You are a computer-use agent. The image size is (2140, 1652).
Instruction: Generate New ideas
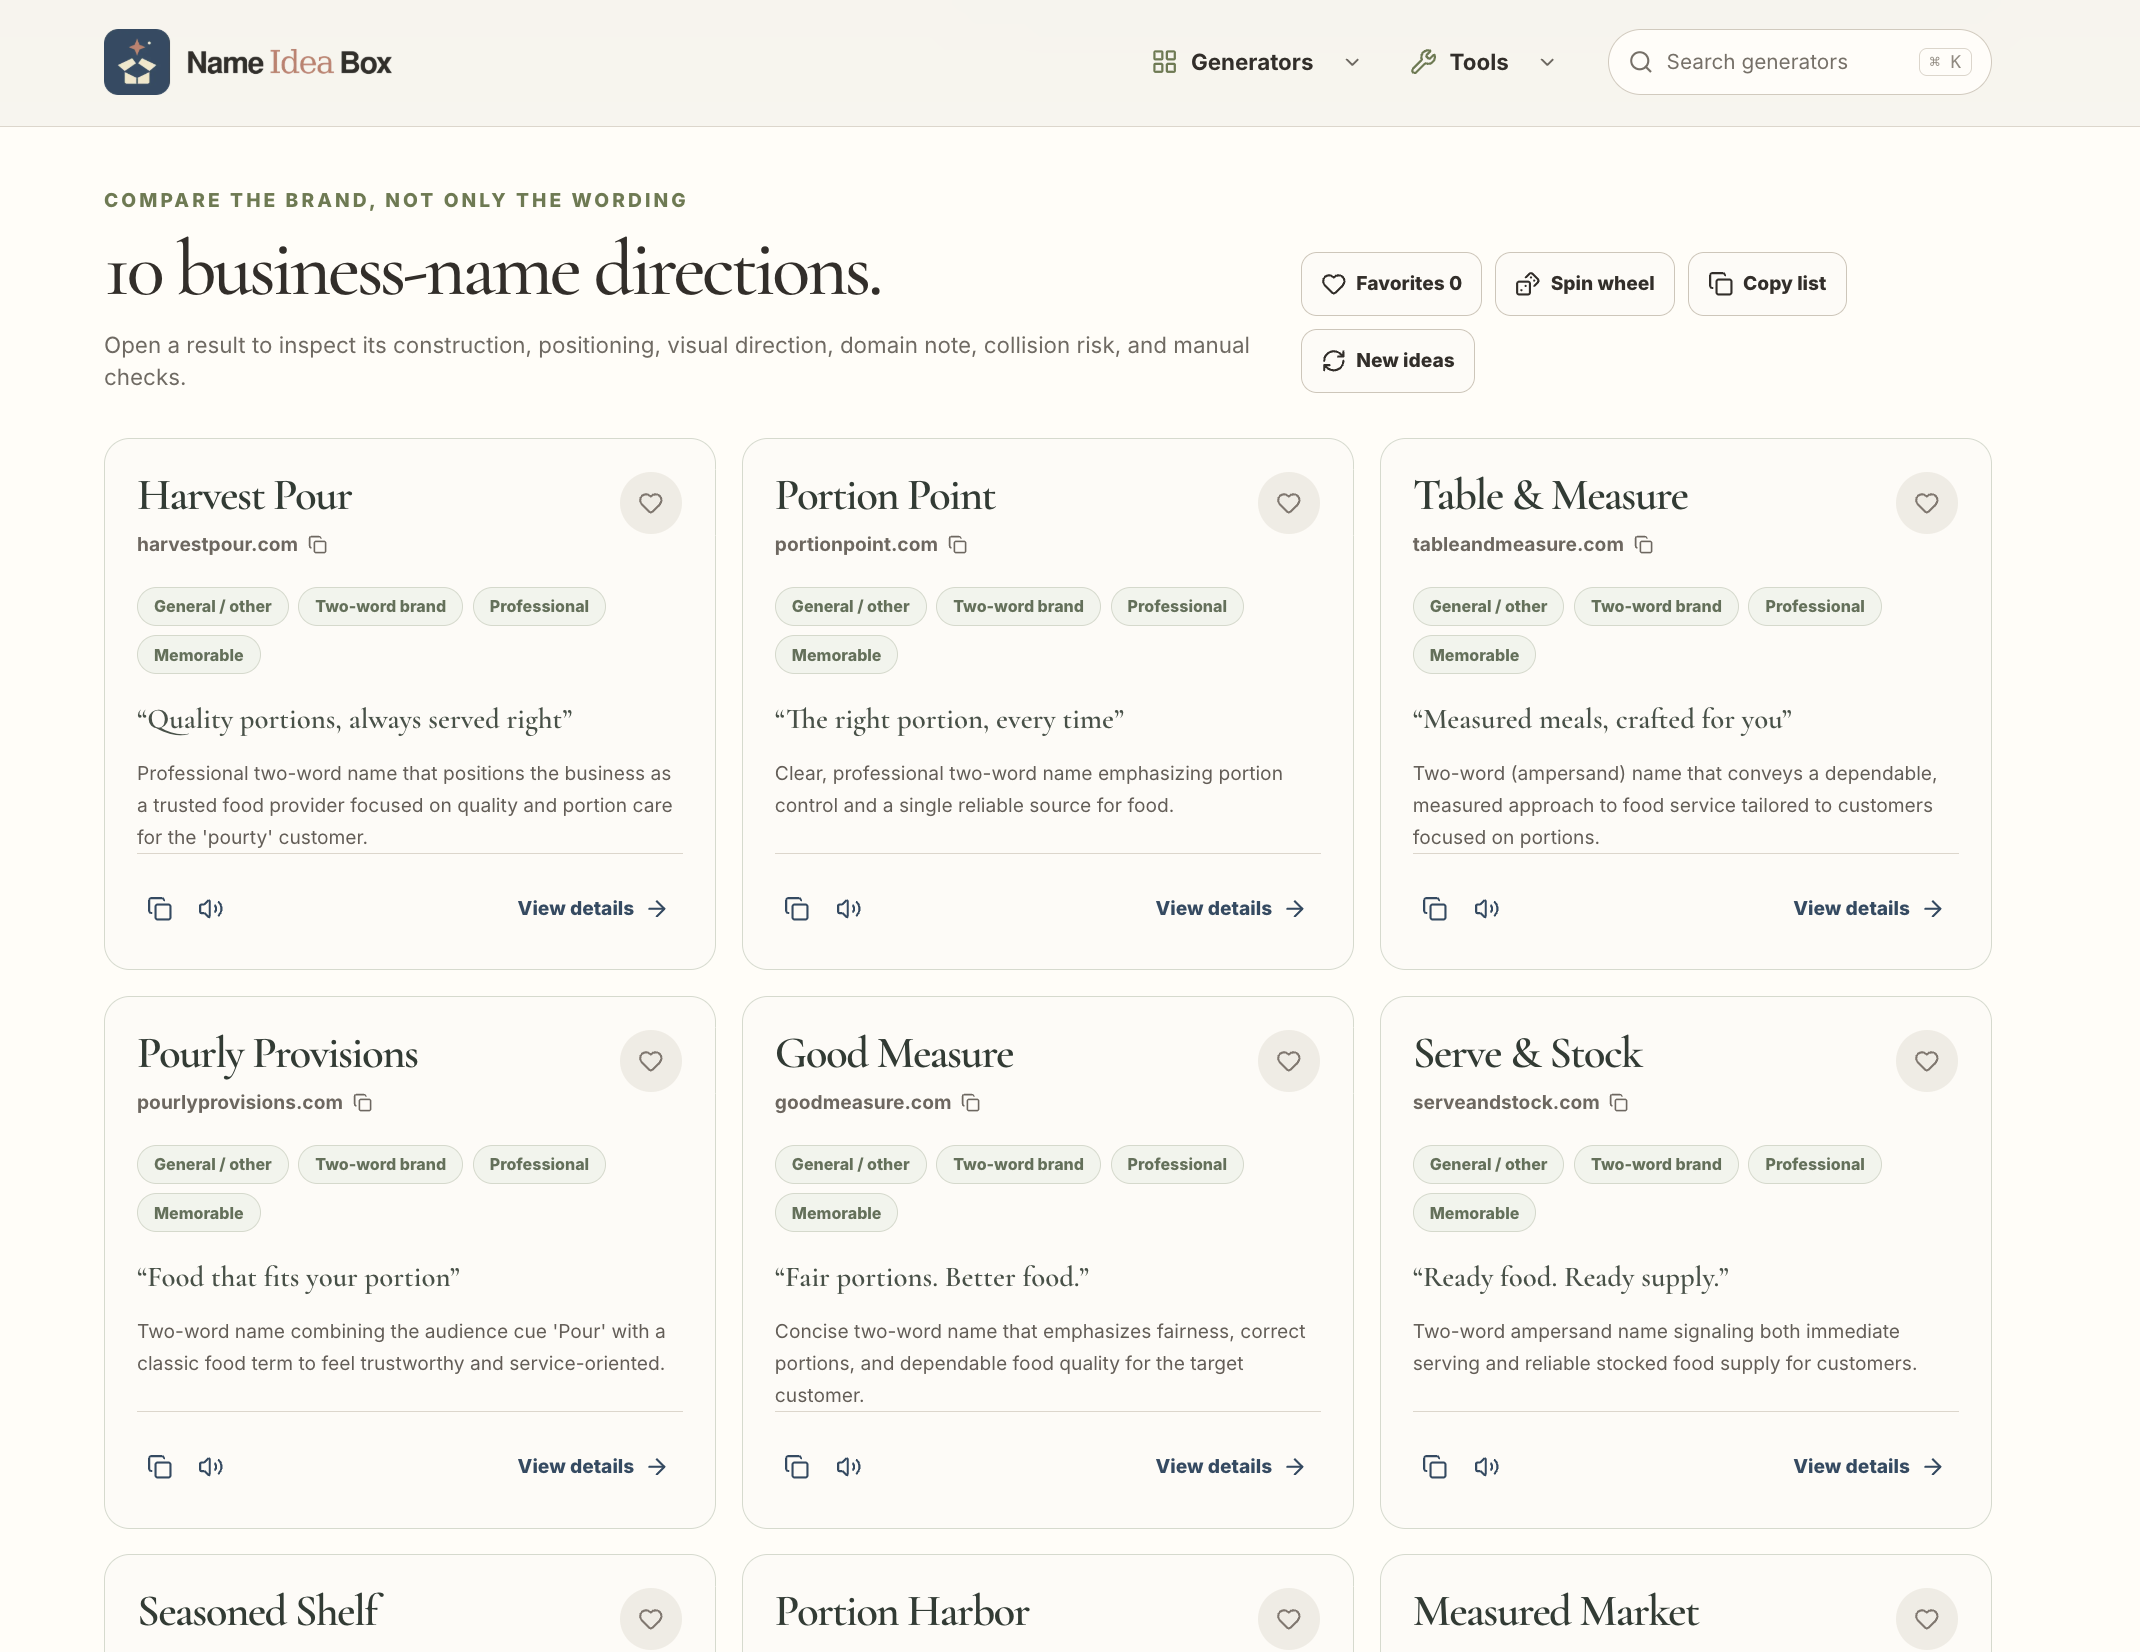pyautogui.click(x=1388, y=361)
